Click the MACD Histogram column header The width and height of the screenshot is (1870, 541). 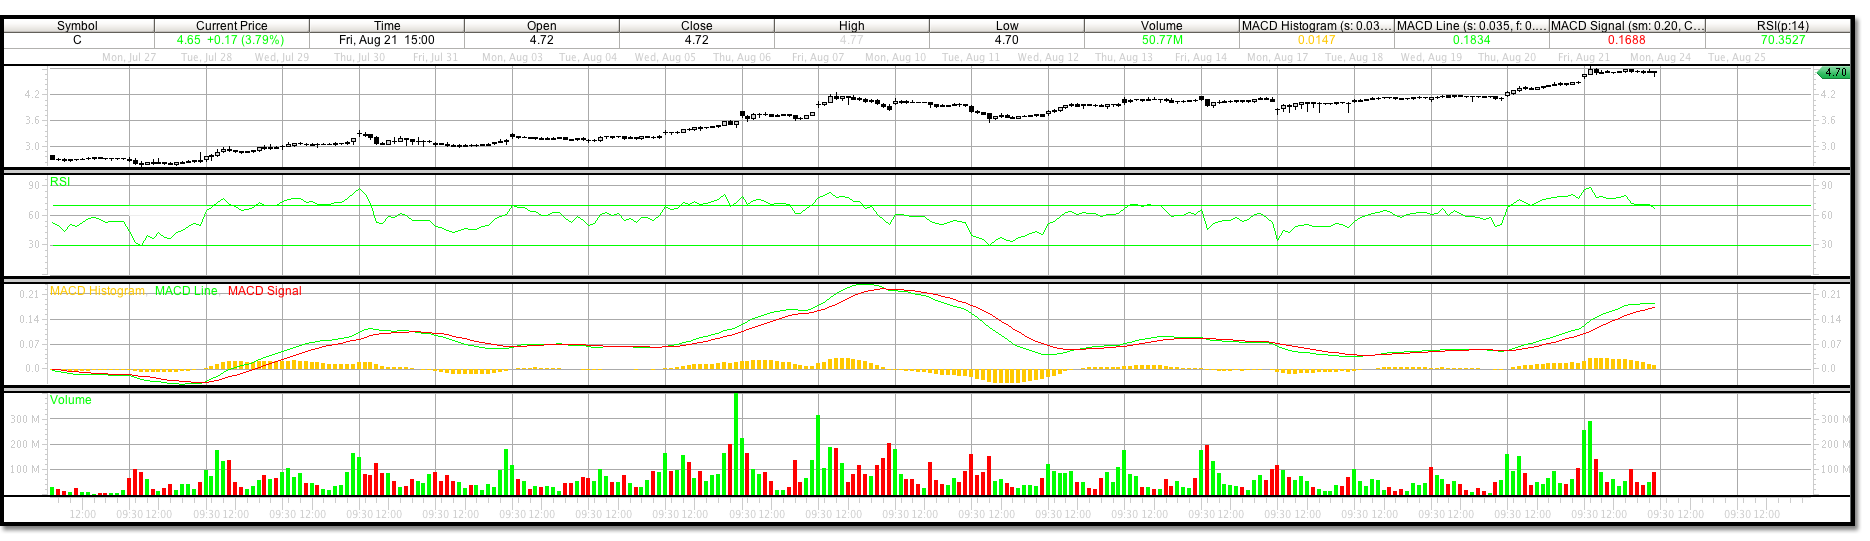pos(1316,26)
